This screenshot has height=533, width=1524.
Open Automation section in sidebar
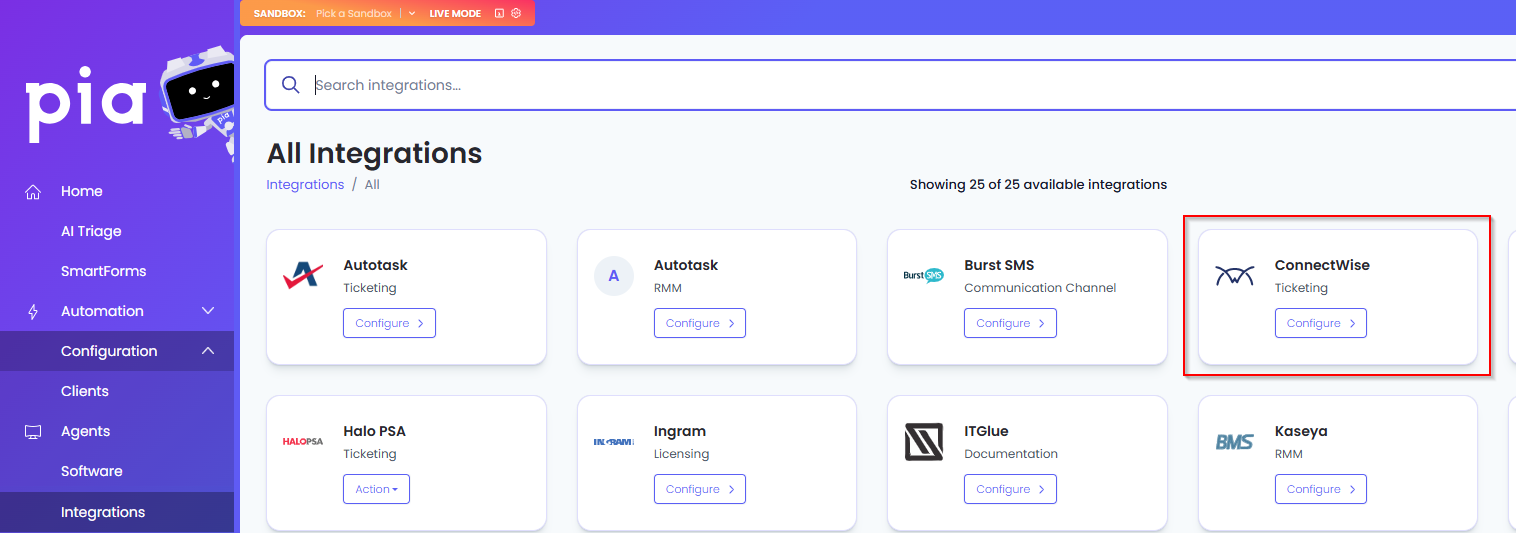pos(102,311)
